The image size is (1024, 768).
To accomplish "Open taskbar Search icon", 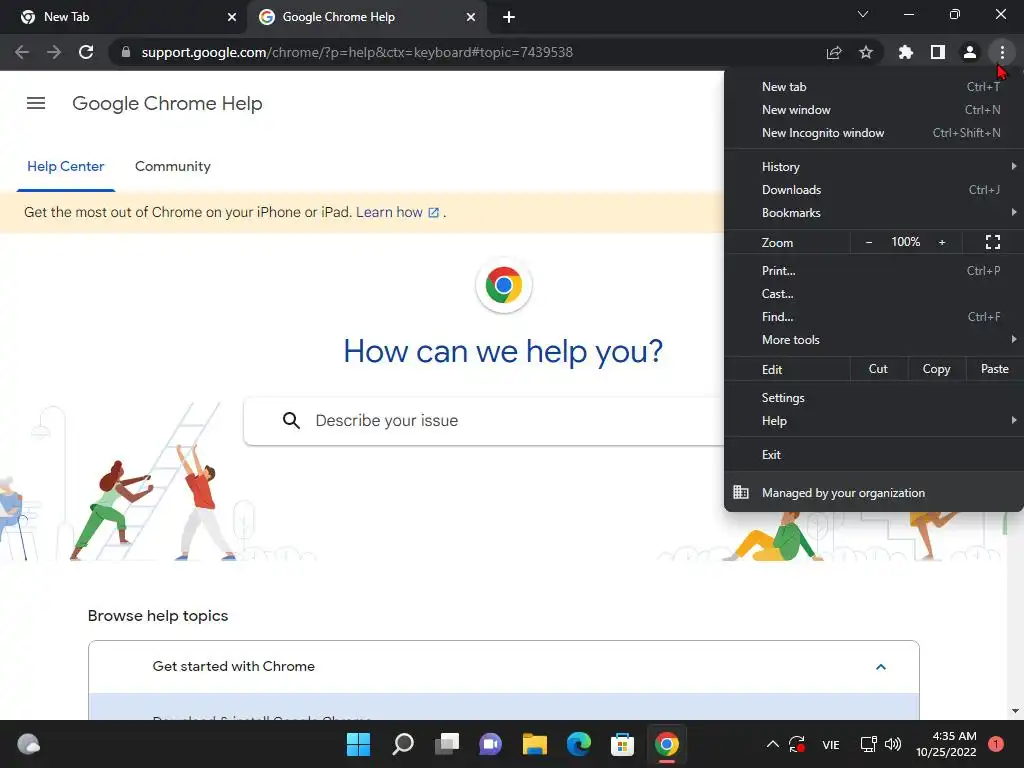I will click(402, 744).
